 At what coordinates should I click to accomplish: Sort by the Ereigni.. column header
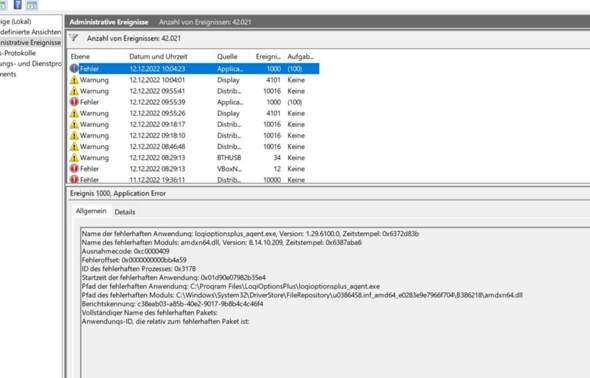click(268, 56)
